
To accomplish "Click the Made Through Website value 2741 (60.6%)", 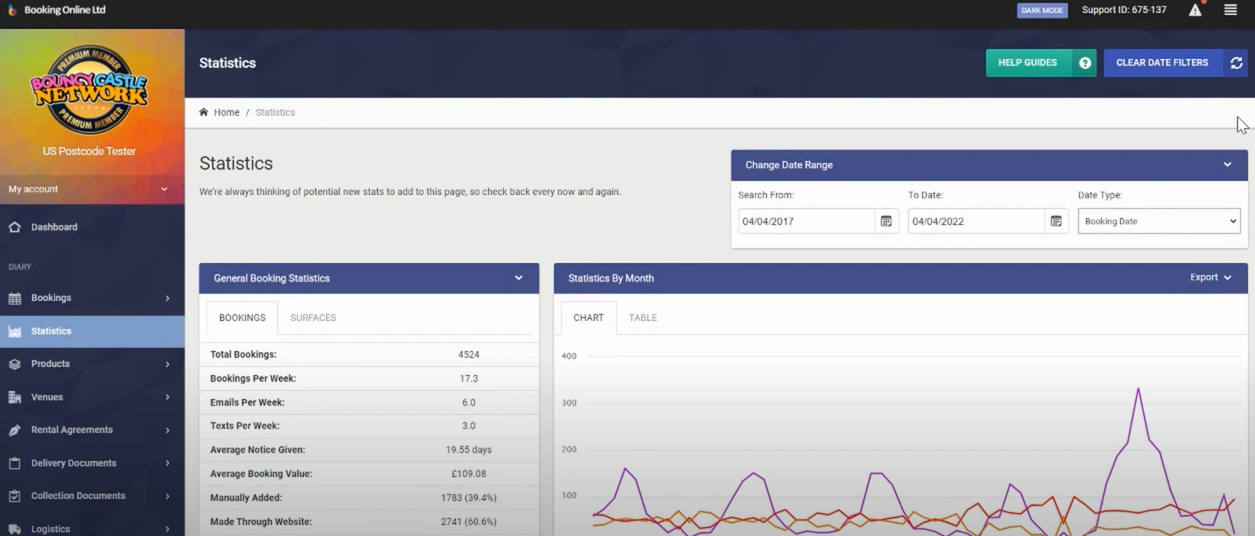I will [468, 522].
